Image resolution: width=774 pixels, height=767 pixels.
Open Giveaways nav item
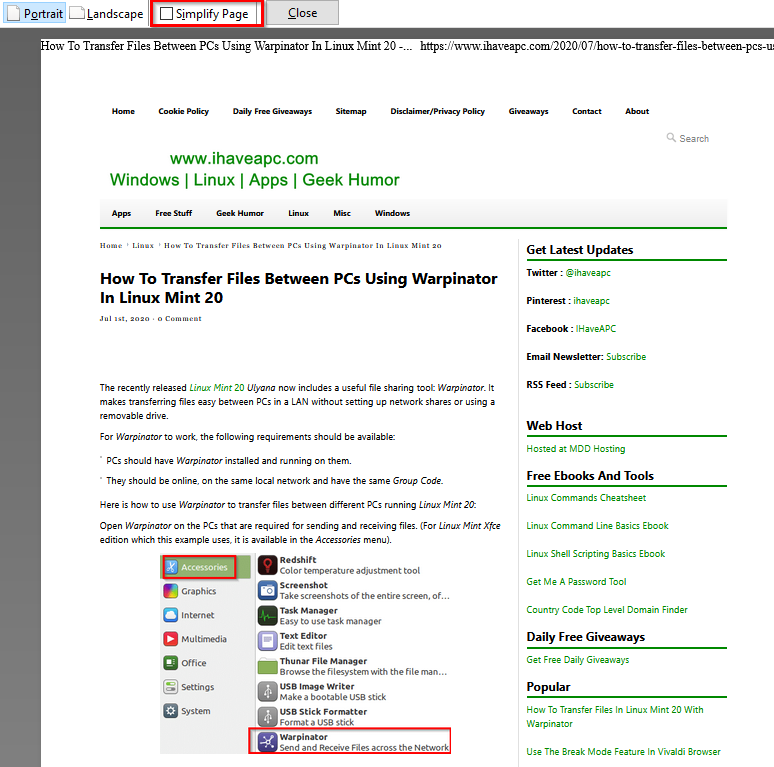[529, 112]
